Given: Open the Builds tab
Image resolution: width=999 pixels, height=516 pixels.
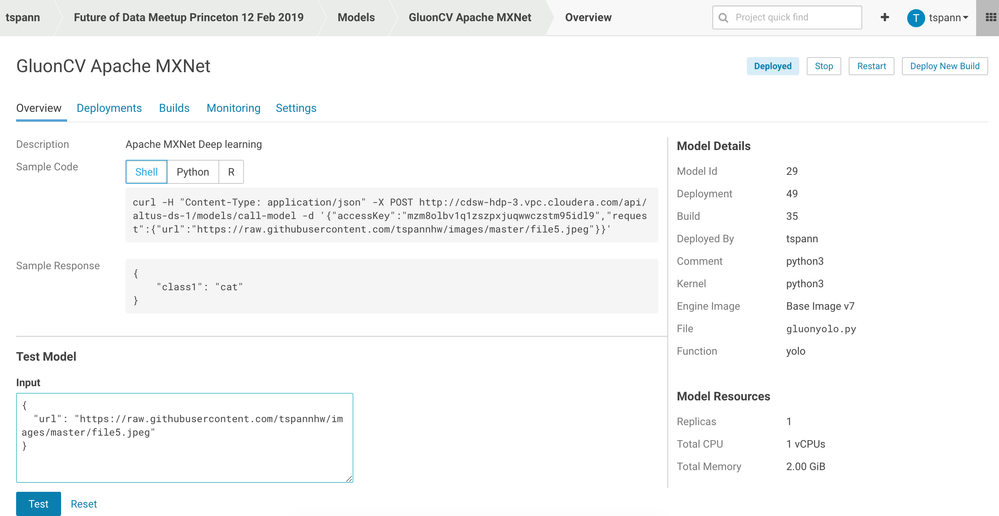Looking at the screenshot, I should tap(174, 108).
